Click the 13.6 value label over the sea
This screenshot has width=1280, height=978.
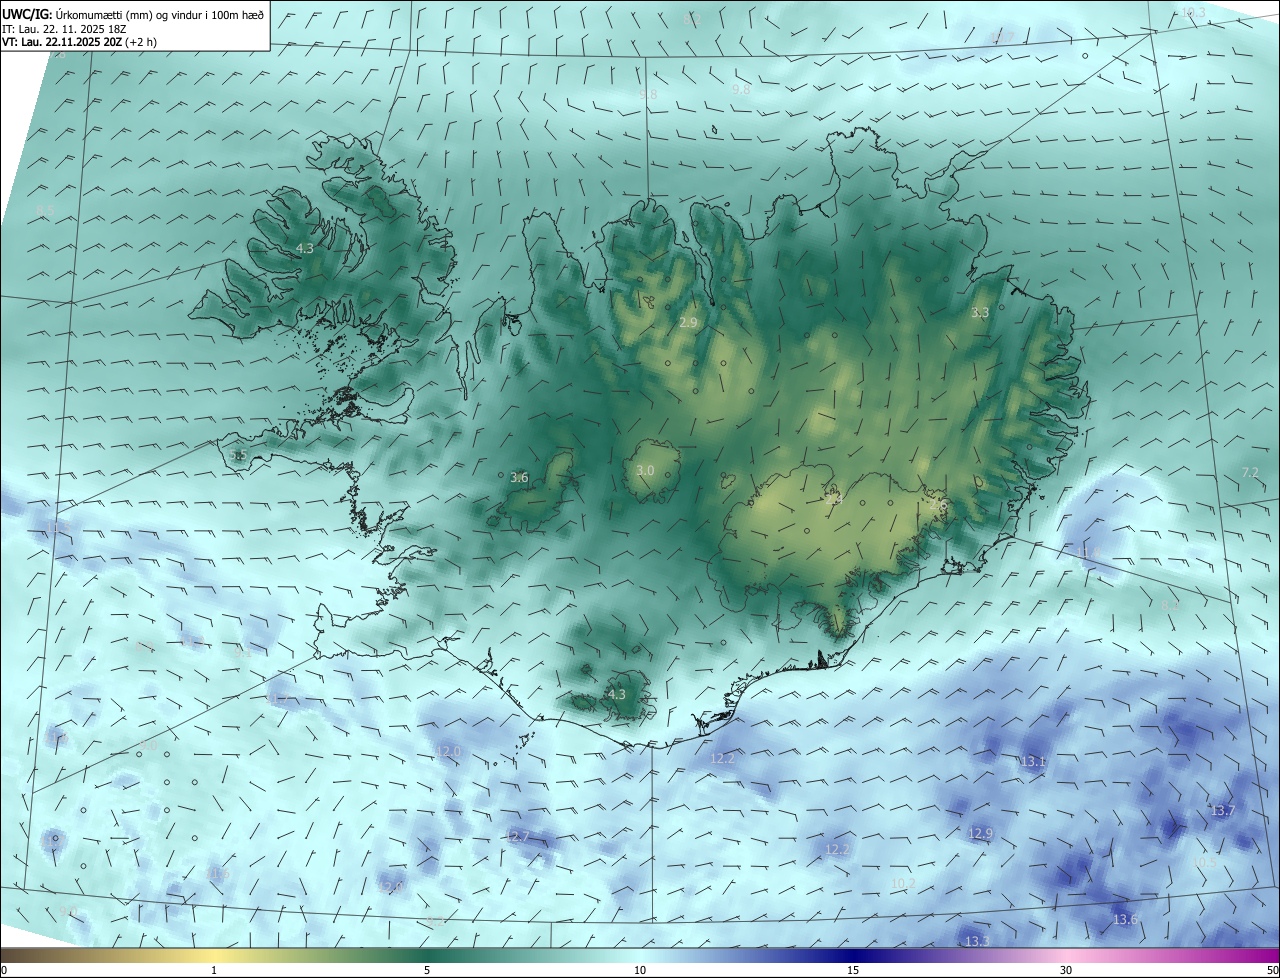point(1125,919)
